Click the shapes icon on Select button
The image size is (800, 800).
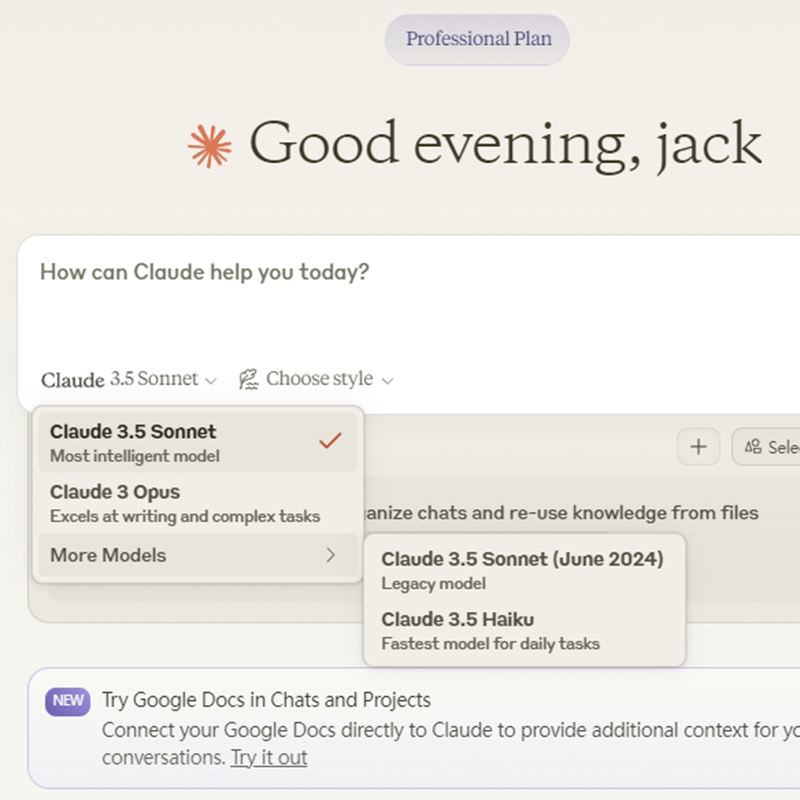tap(753, 447)
